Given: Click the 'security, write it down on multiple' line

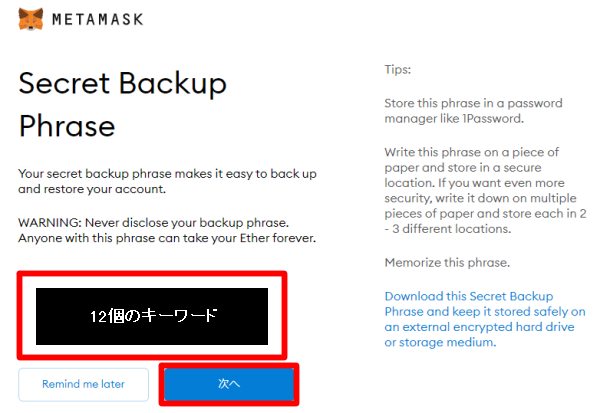Looking at the screenshot, I should 480,198.
